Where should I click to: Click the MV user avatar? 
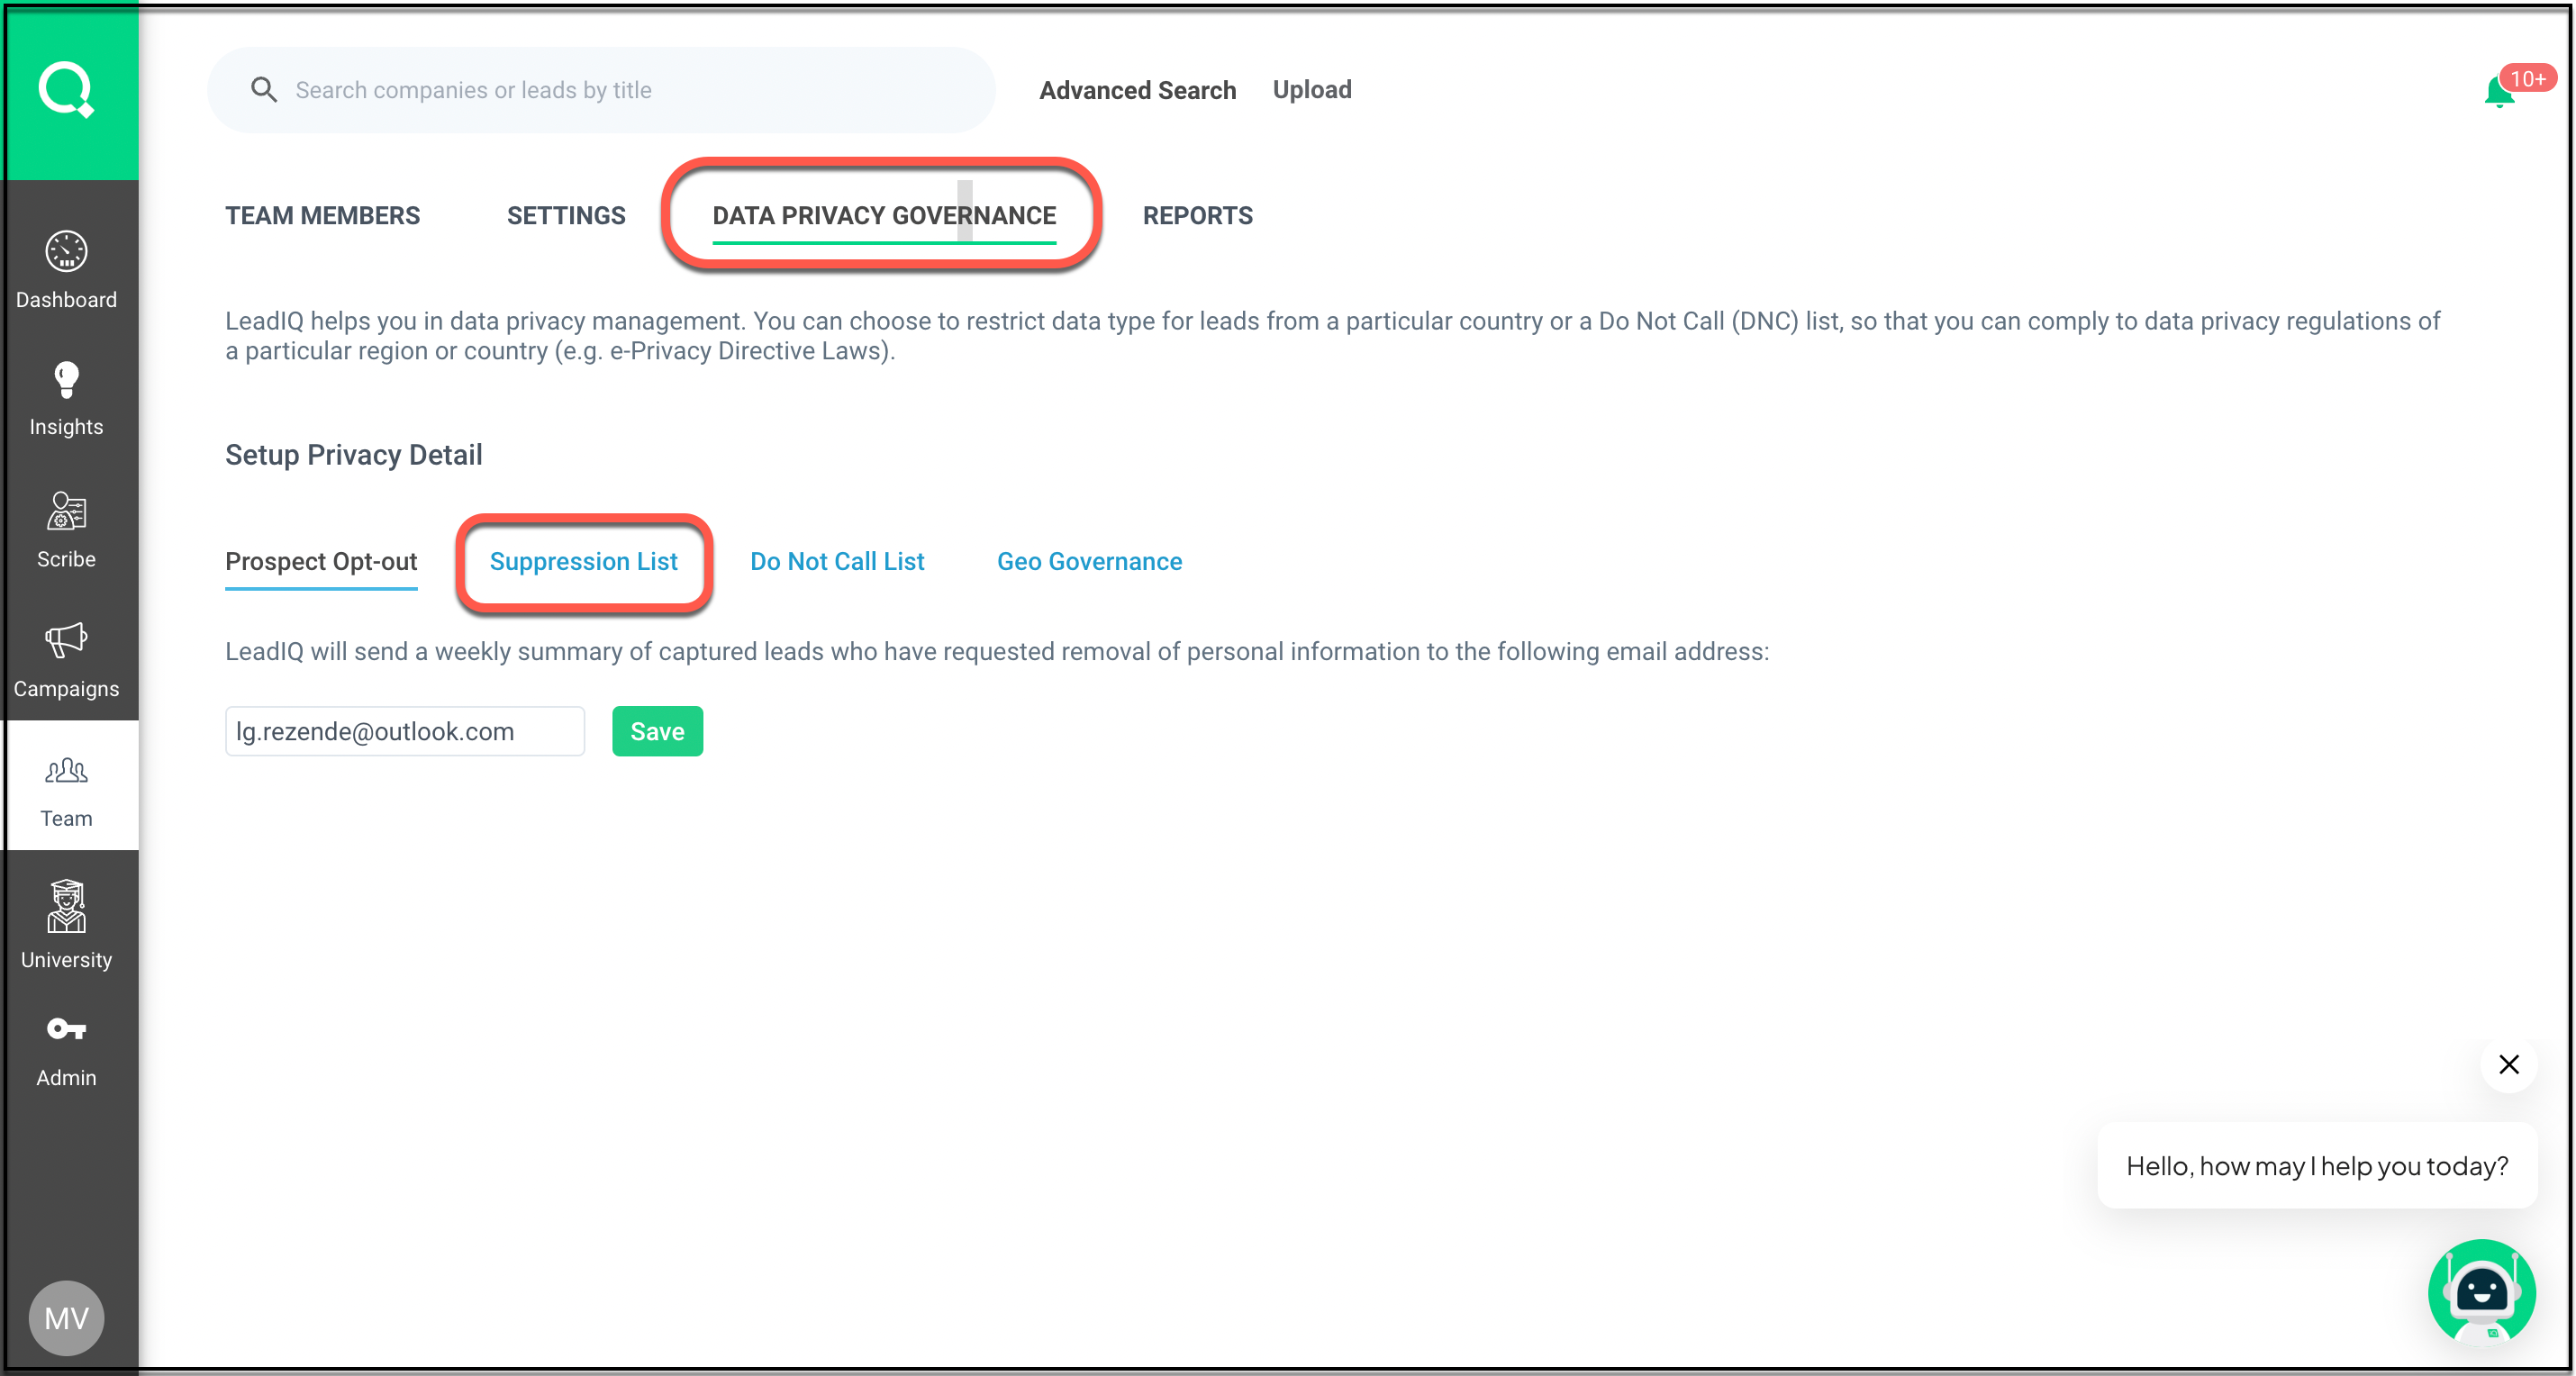pos(67,1317)
